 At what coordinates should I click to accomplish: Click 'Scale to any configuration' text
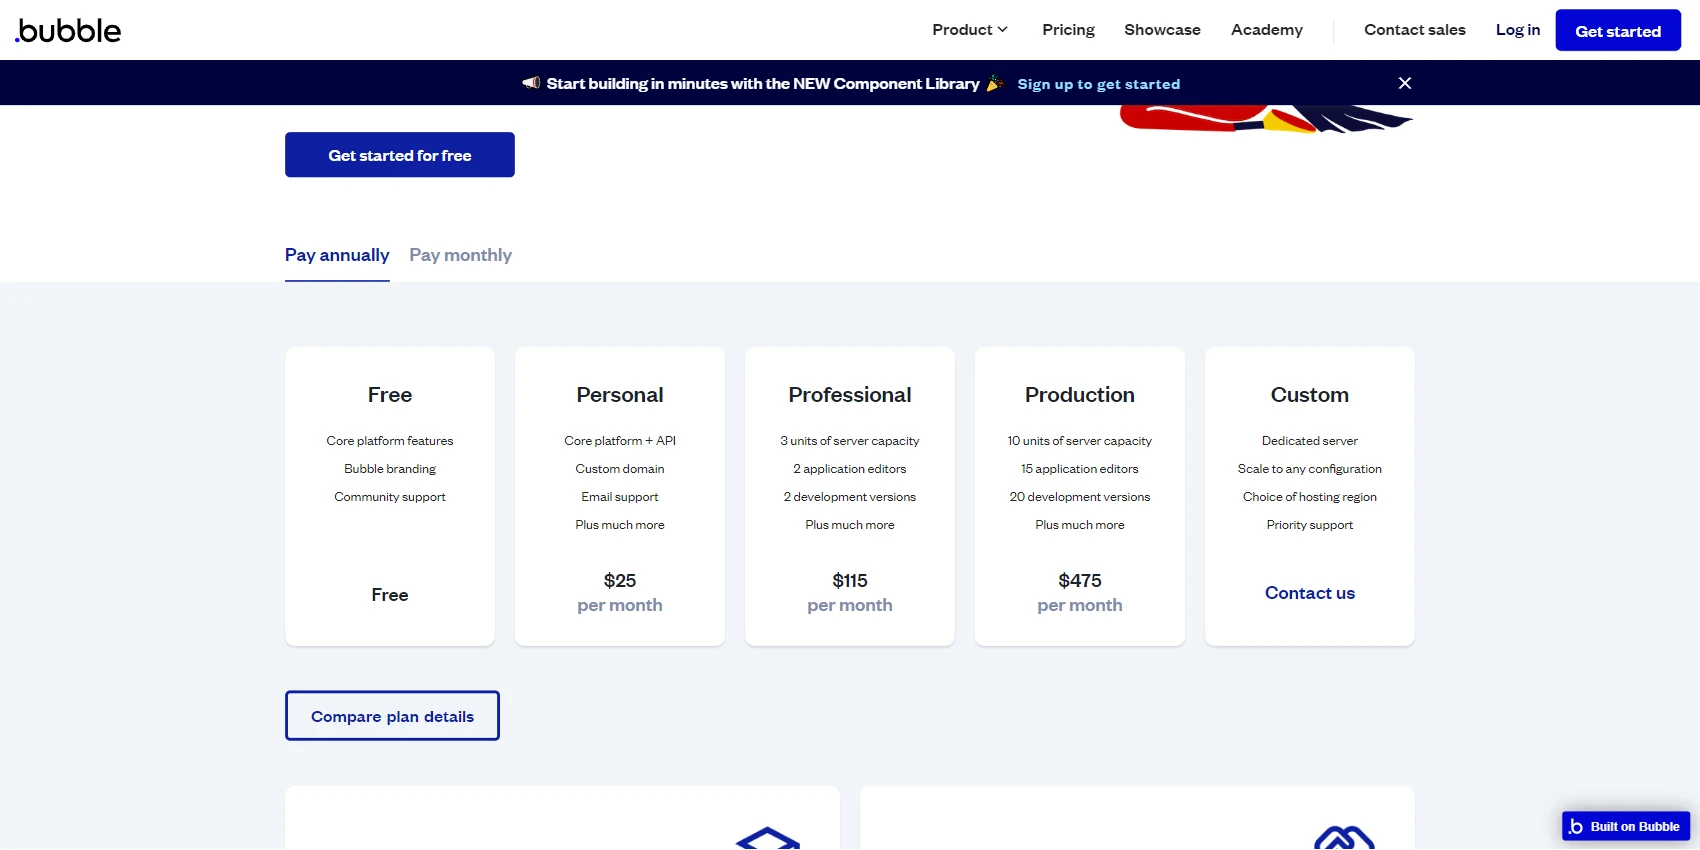(x=1310, y=469)
